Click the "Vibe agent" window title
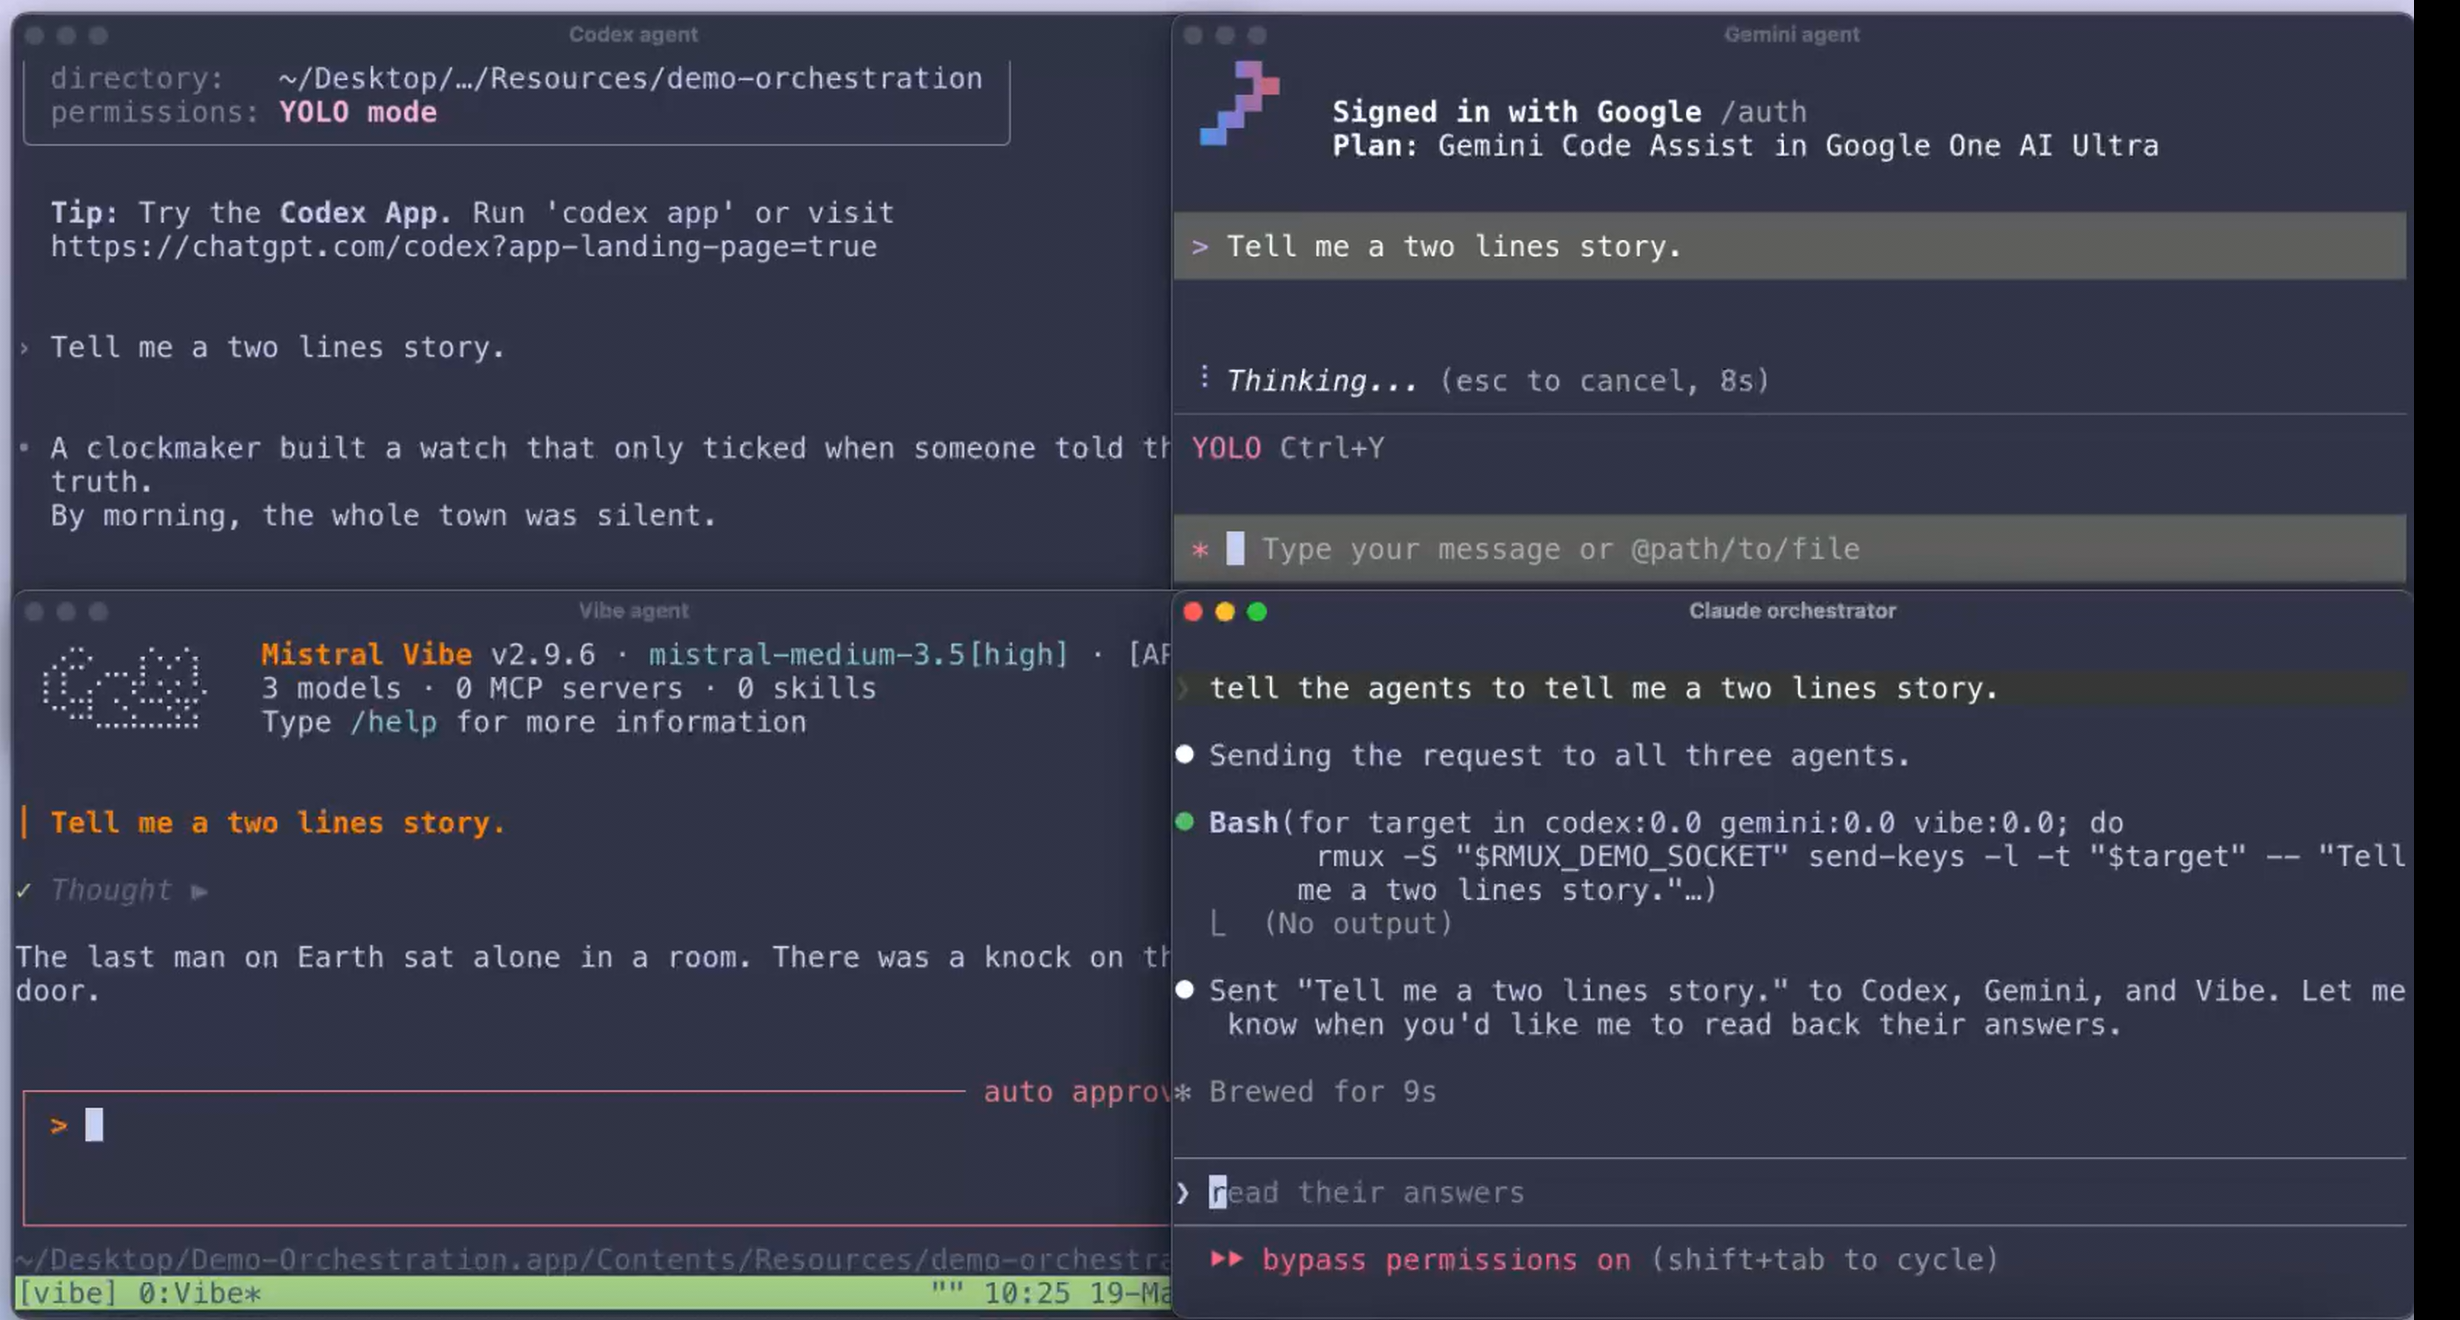 [x=633, y=610]
